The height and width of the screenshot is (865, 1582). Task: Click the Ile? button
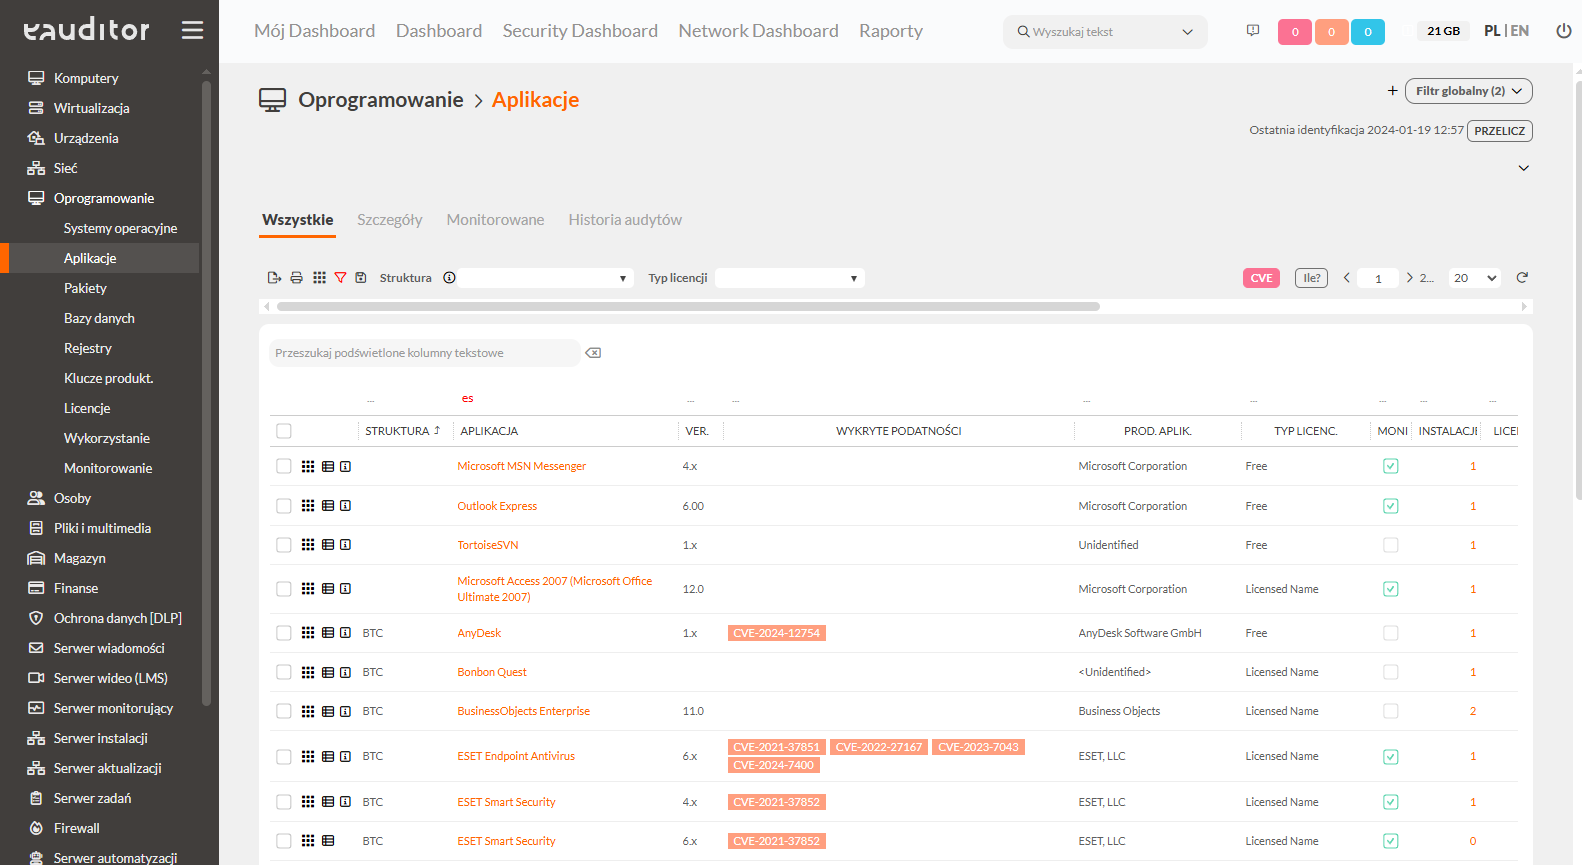pyautogui.click(x=1311, y=278)
